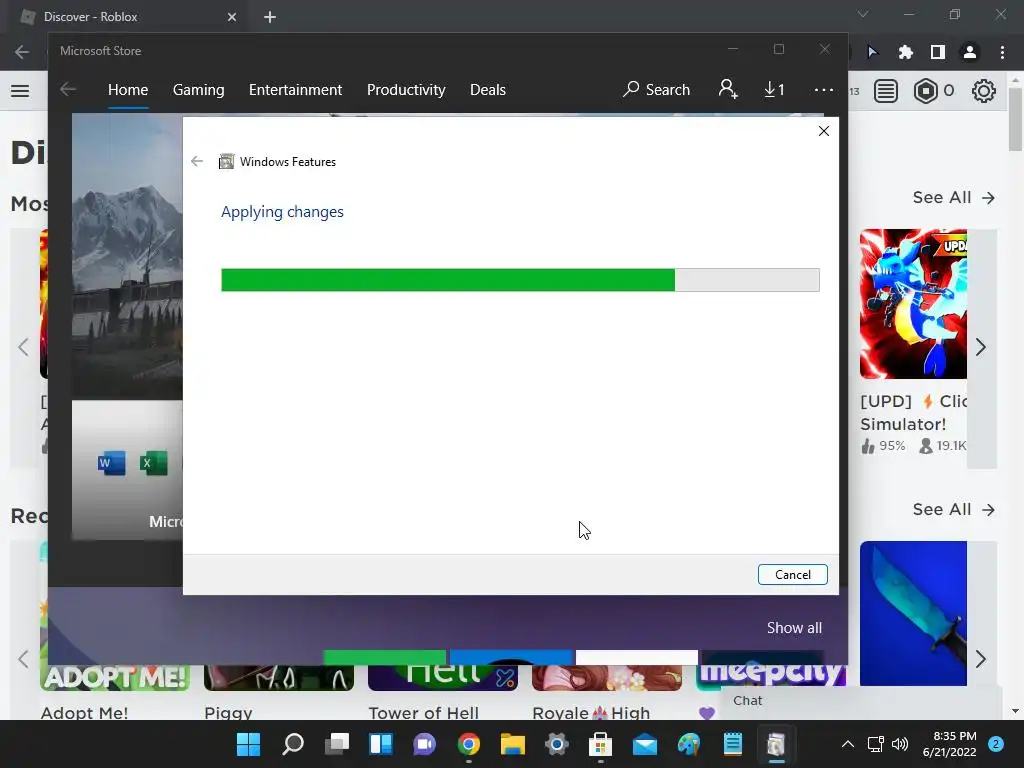The height and width of the screenshot is (768, 1024).
Task: Click the Applying changes progress bar
Action: 520,280
